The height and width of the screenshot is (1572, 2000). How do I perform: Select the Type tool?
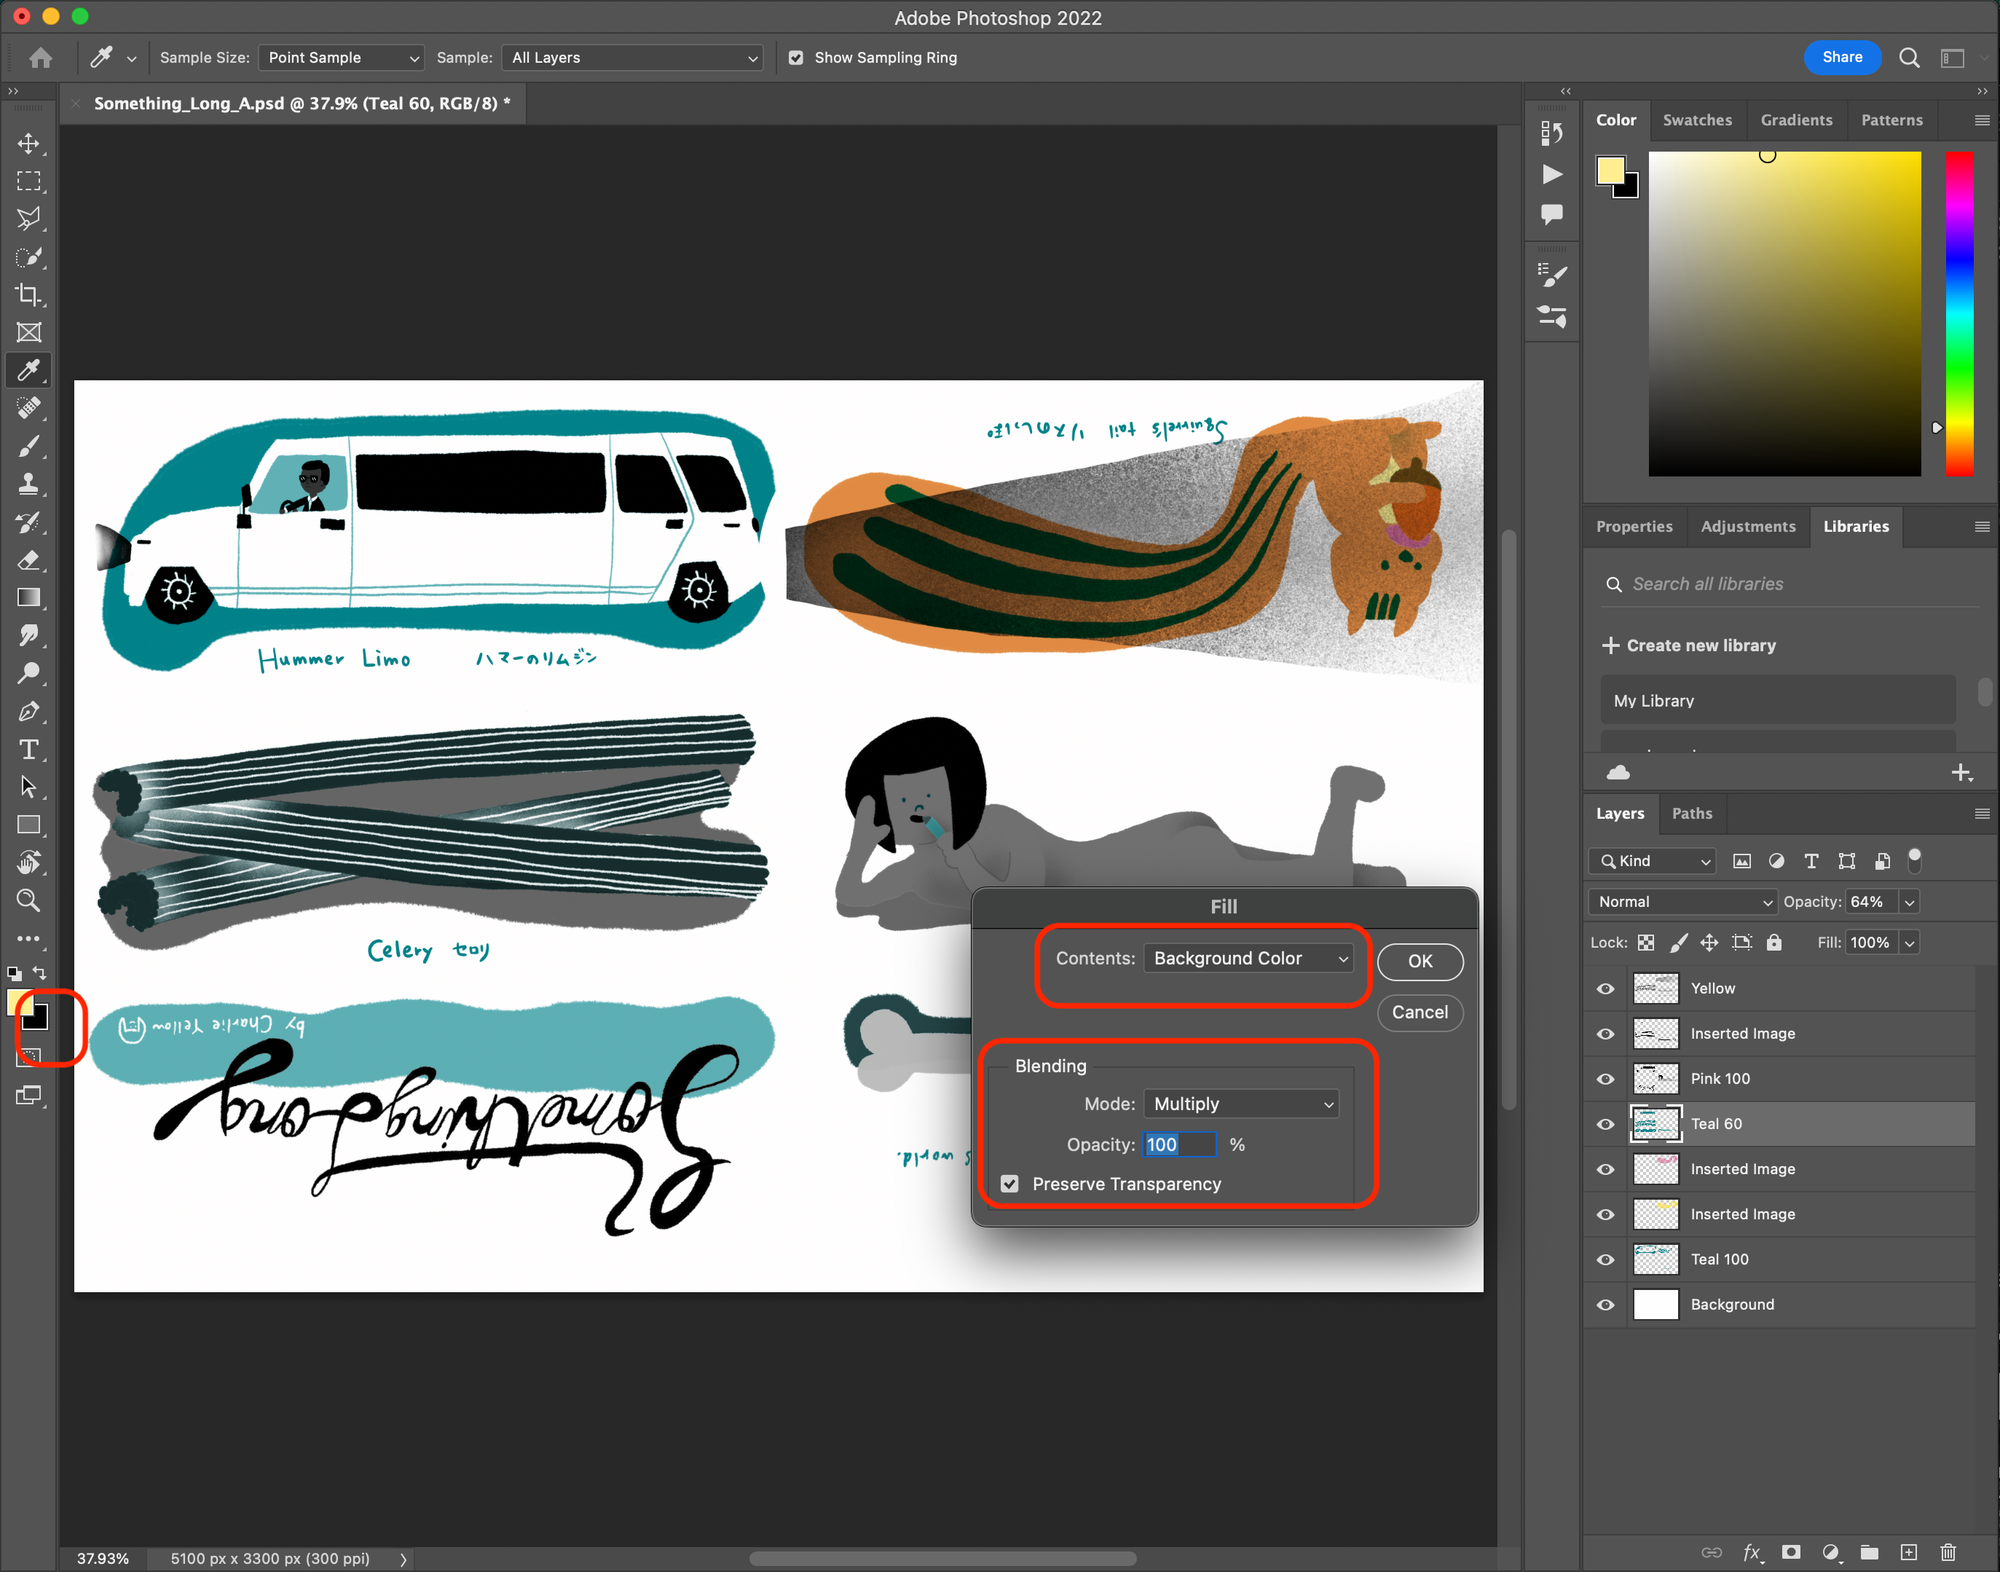click(x=29, y=748)
